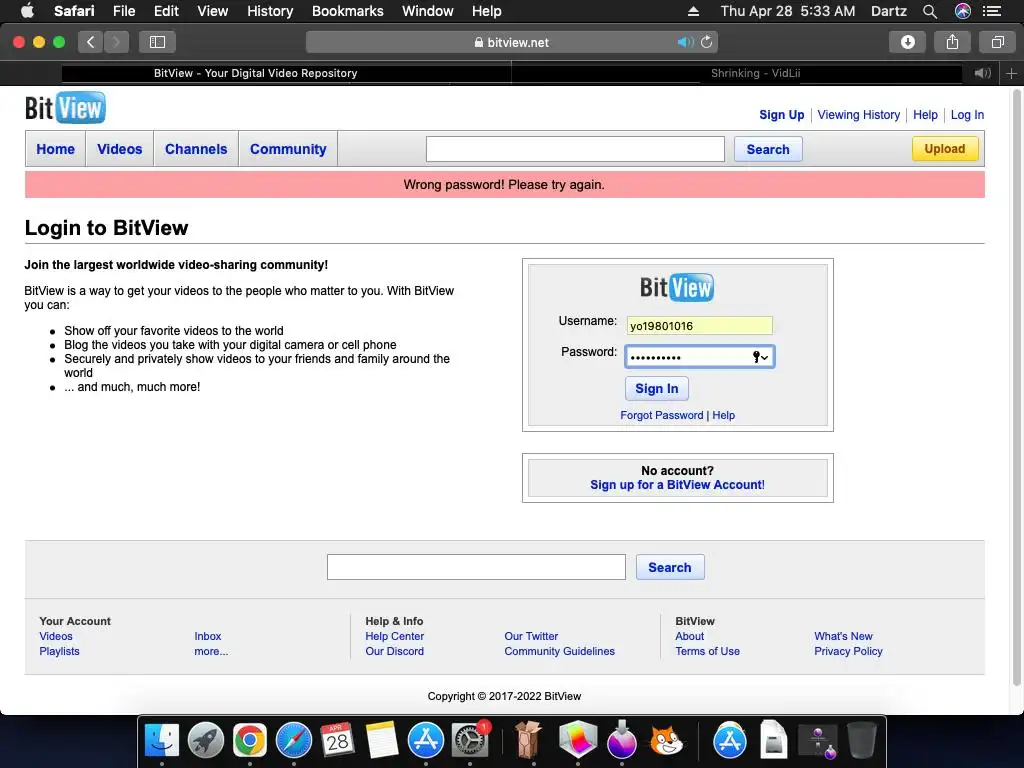Open the Bookmarks menu

347,11
